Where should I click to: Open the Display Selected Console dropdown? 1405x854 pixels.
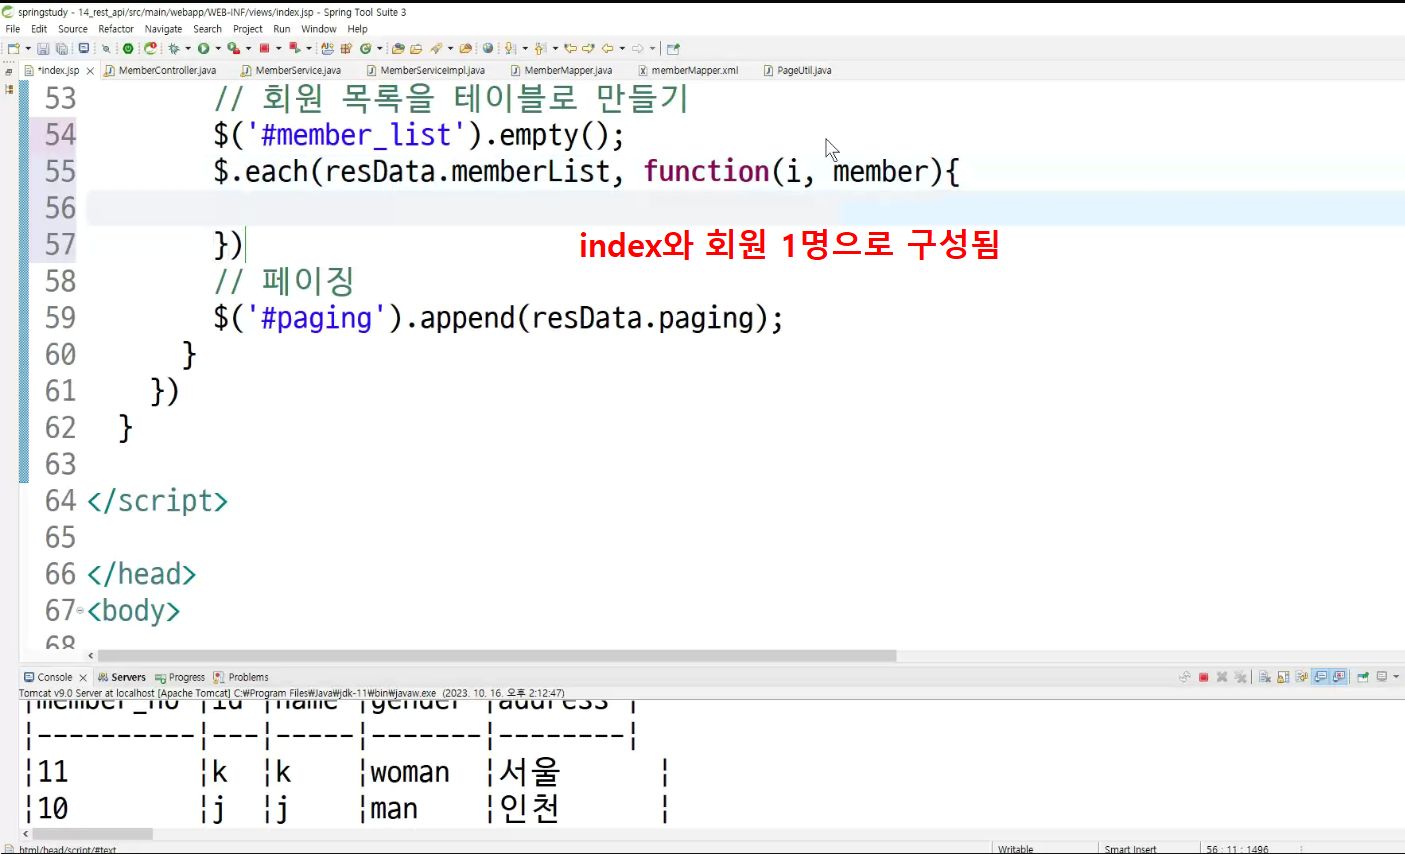(x=1396, y=677)
